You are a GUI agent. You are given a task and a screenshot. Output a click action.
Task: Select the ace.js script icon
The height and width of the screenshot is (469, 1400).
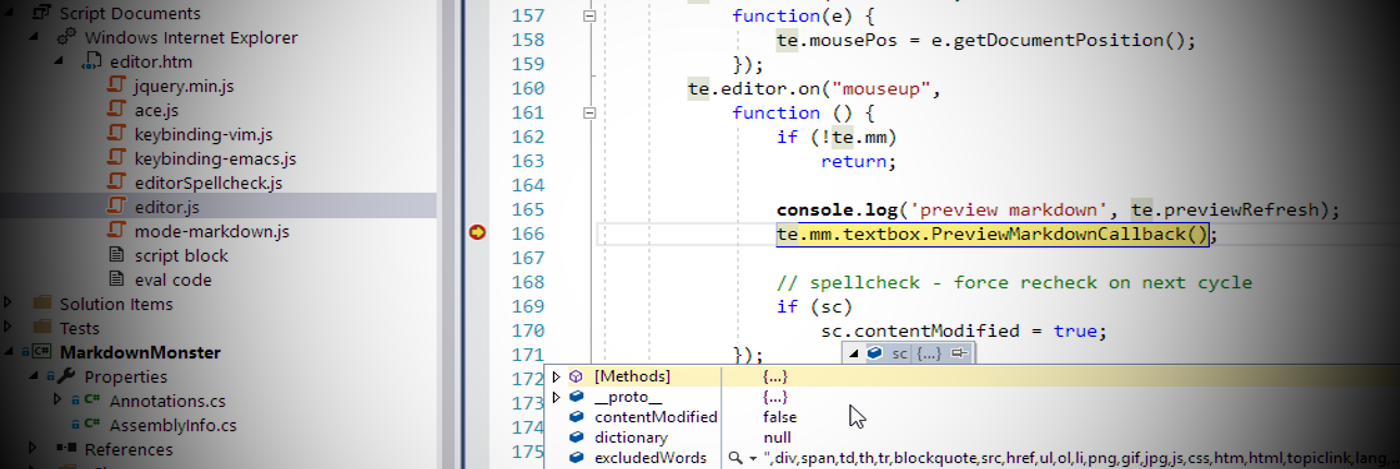(117, 110)
